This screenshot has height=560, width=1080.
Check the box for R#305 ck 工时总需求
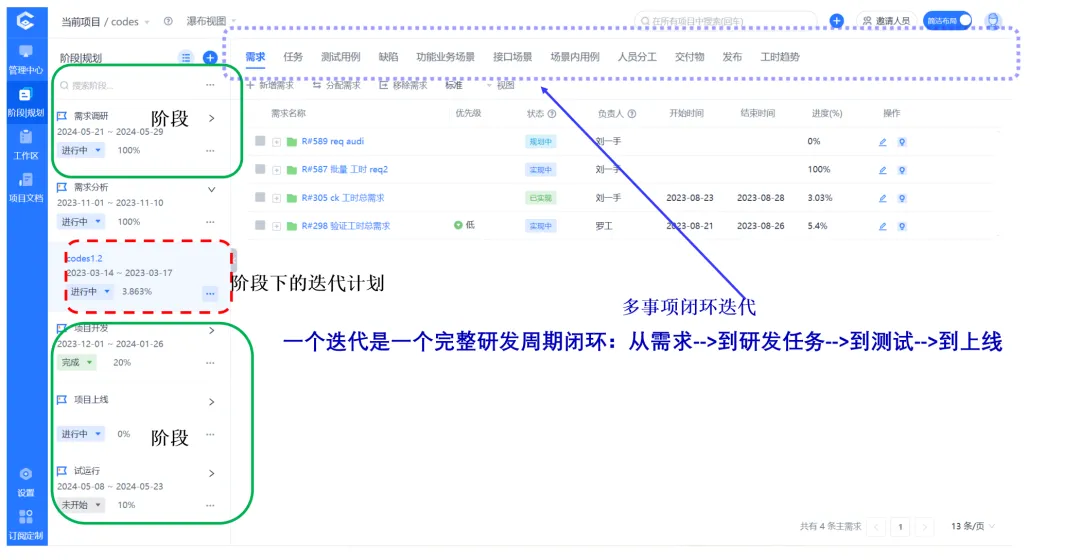pos(260,197)
